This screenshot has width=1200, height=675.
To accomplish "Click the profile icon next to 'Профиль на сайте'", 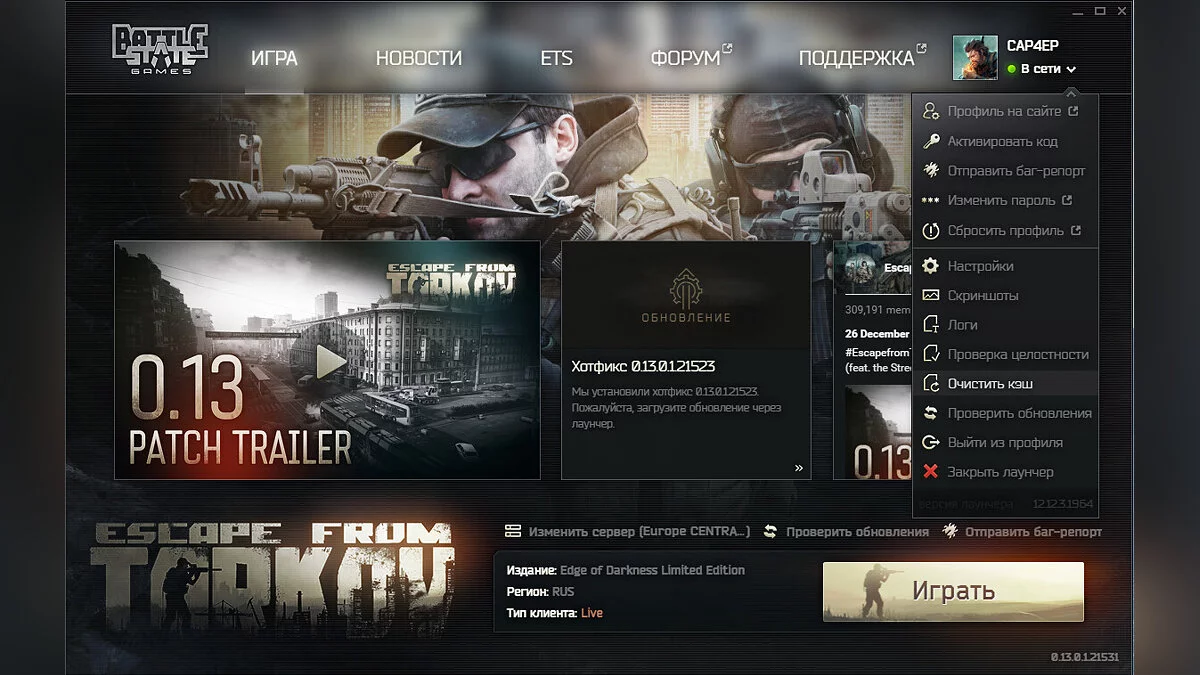I will (931, 112).
